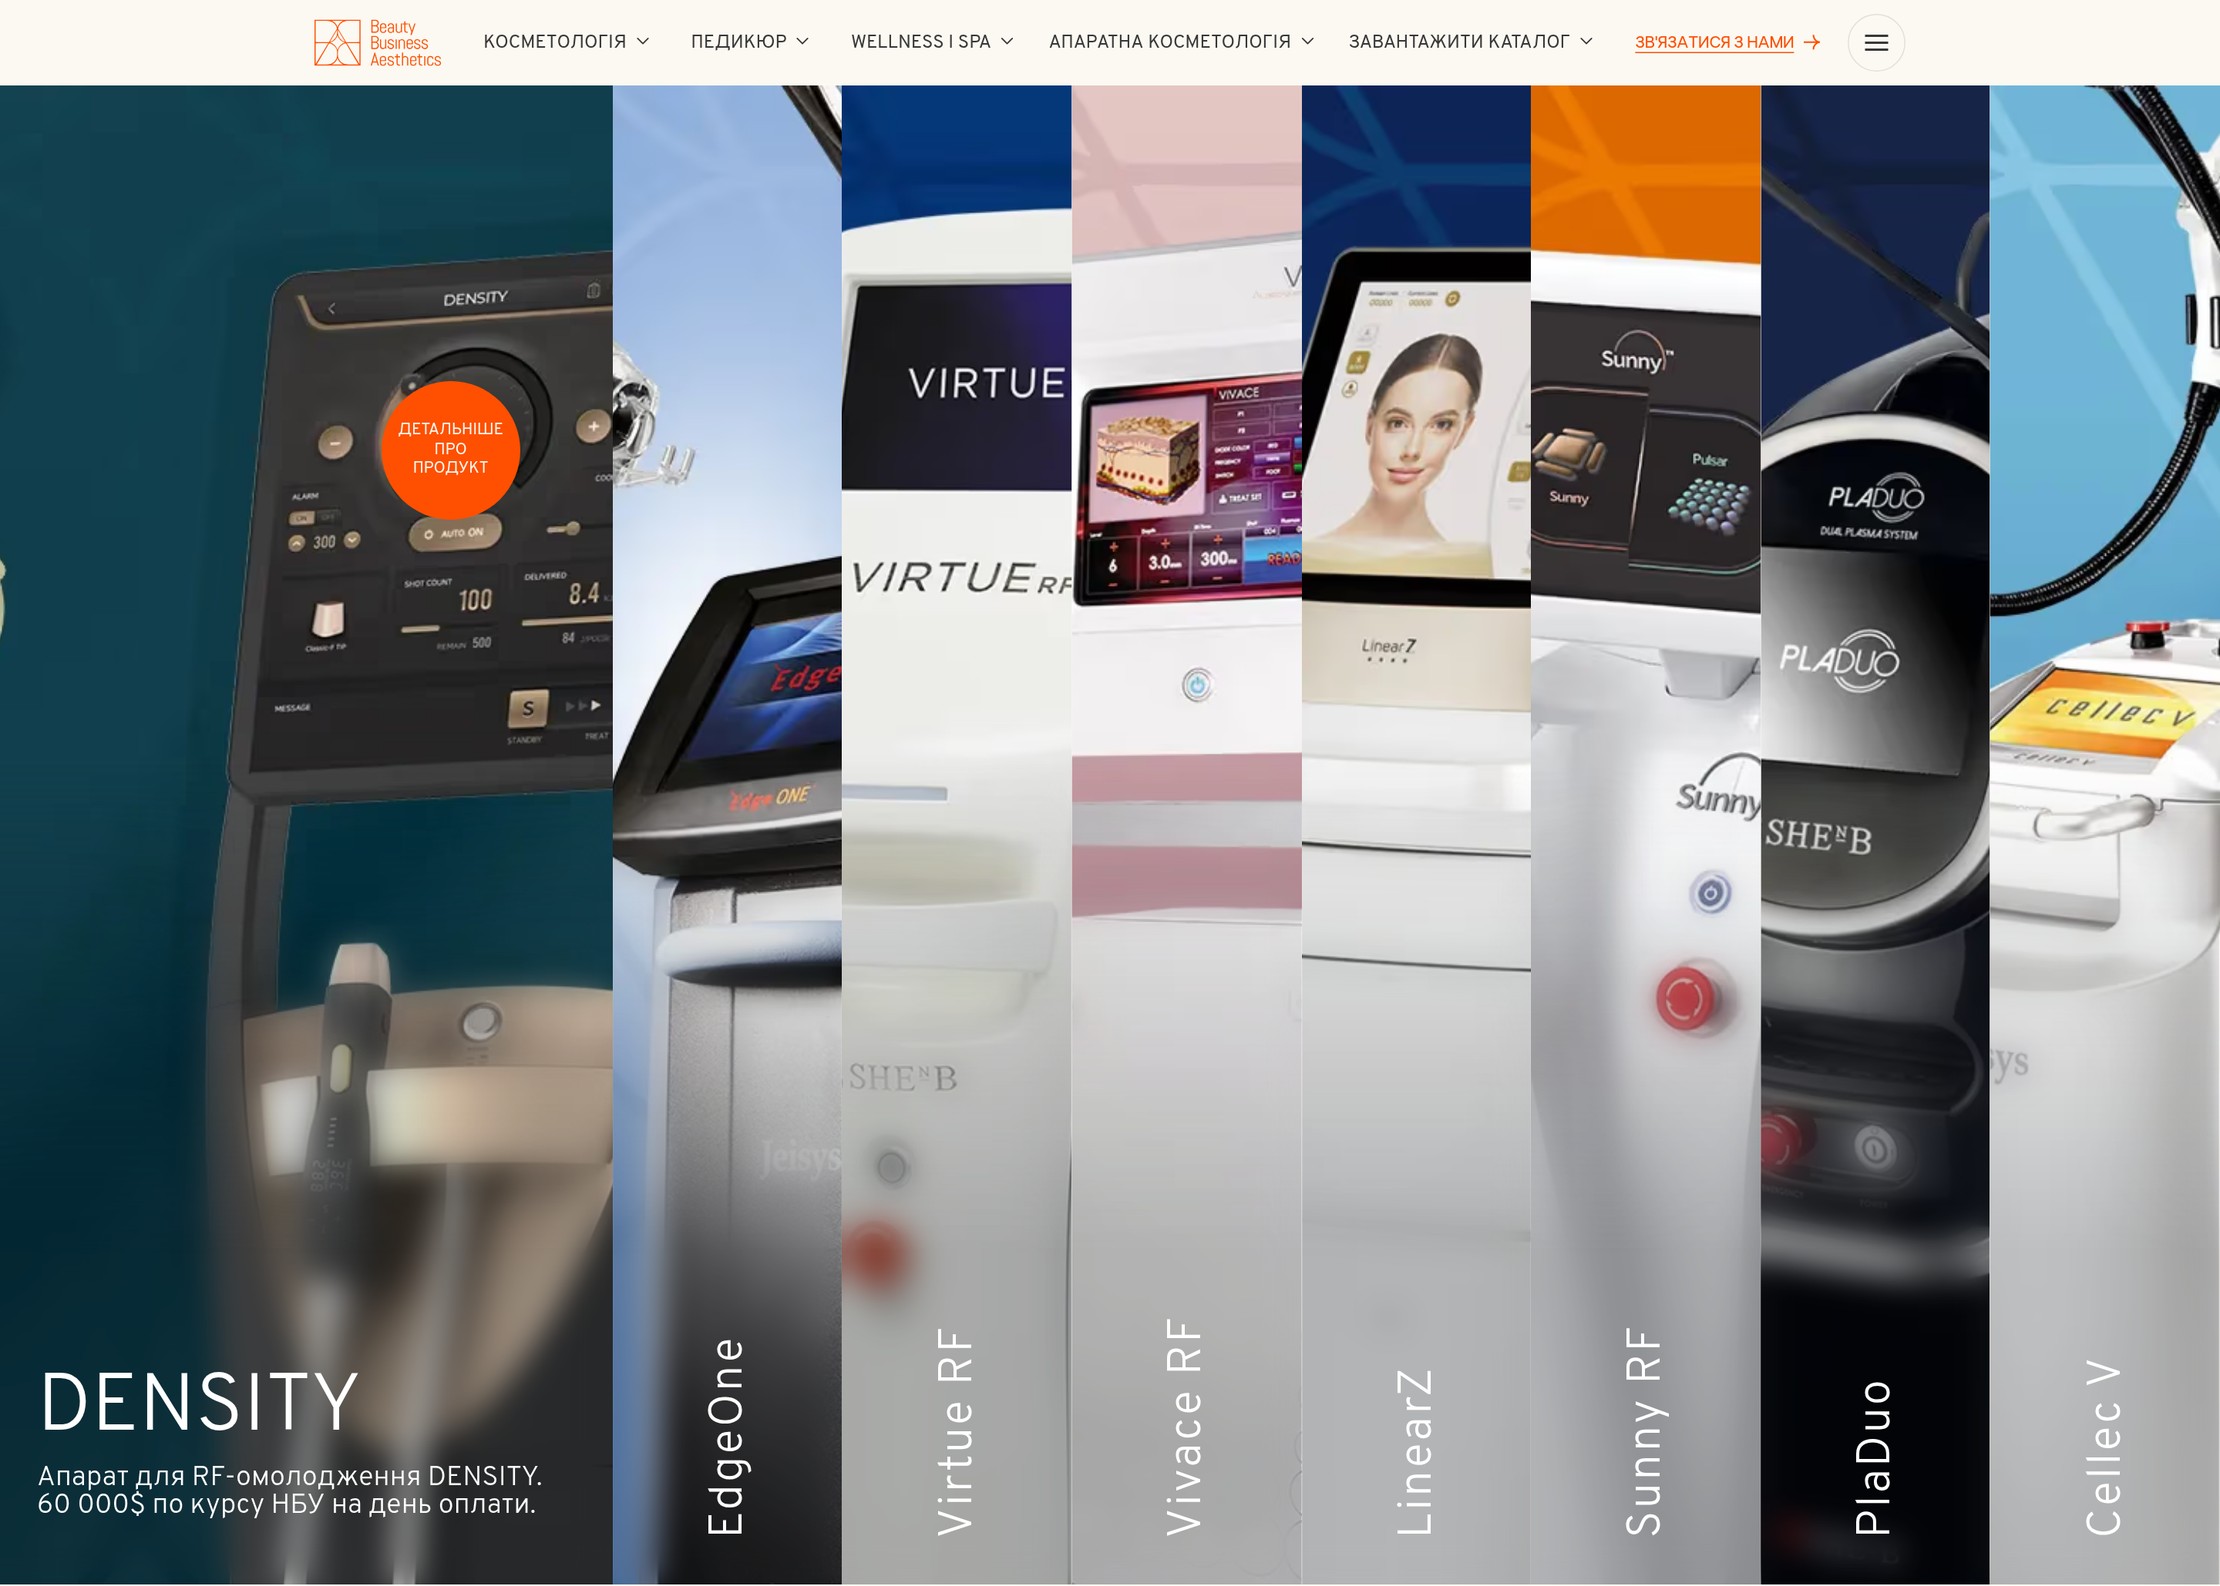
Task: Expand the WELLNESS I SPA dropdown chevron
Action: pos(1007,42)
